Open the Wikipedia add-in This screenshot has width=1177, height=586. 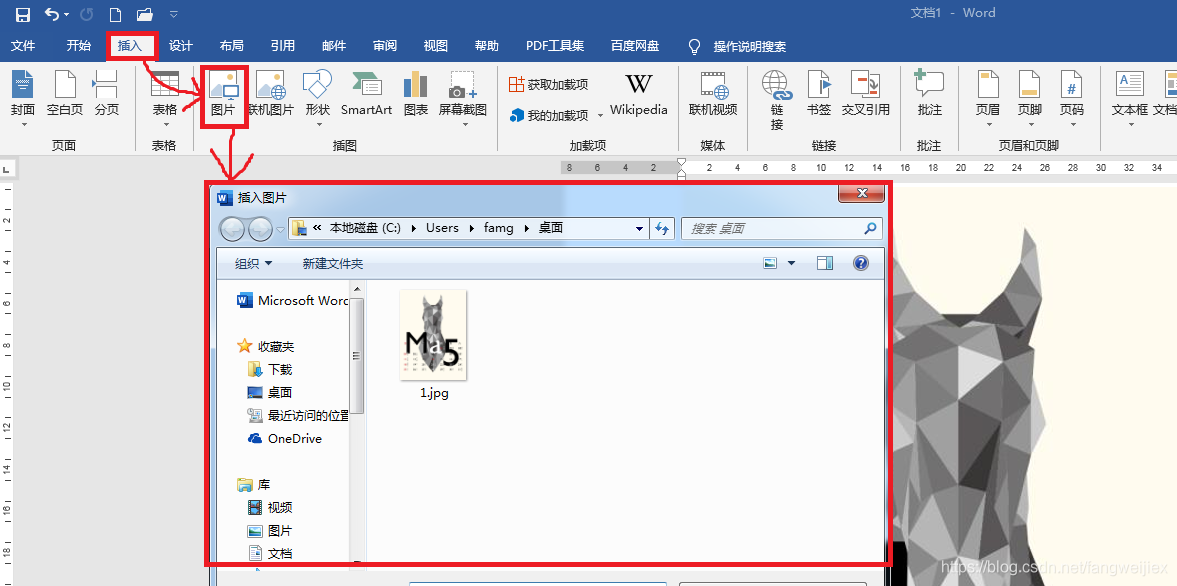[639, 95]
